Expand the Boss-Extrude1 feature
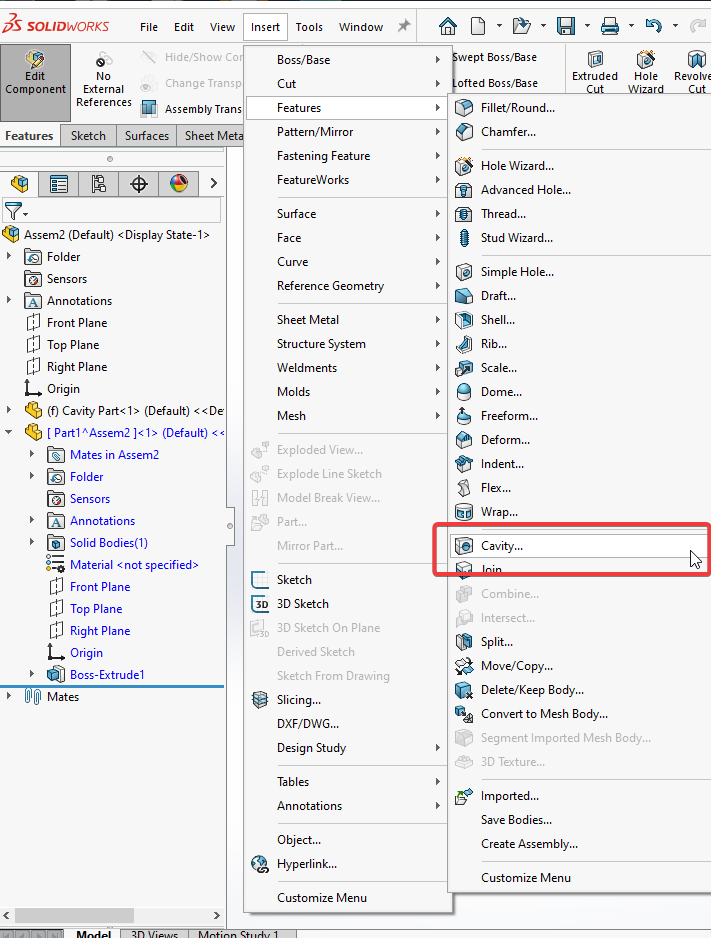This screenshot has height=938, width=711. coord(32,674)
